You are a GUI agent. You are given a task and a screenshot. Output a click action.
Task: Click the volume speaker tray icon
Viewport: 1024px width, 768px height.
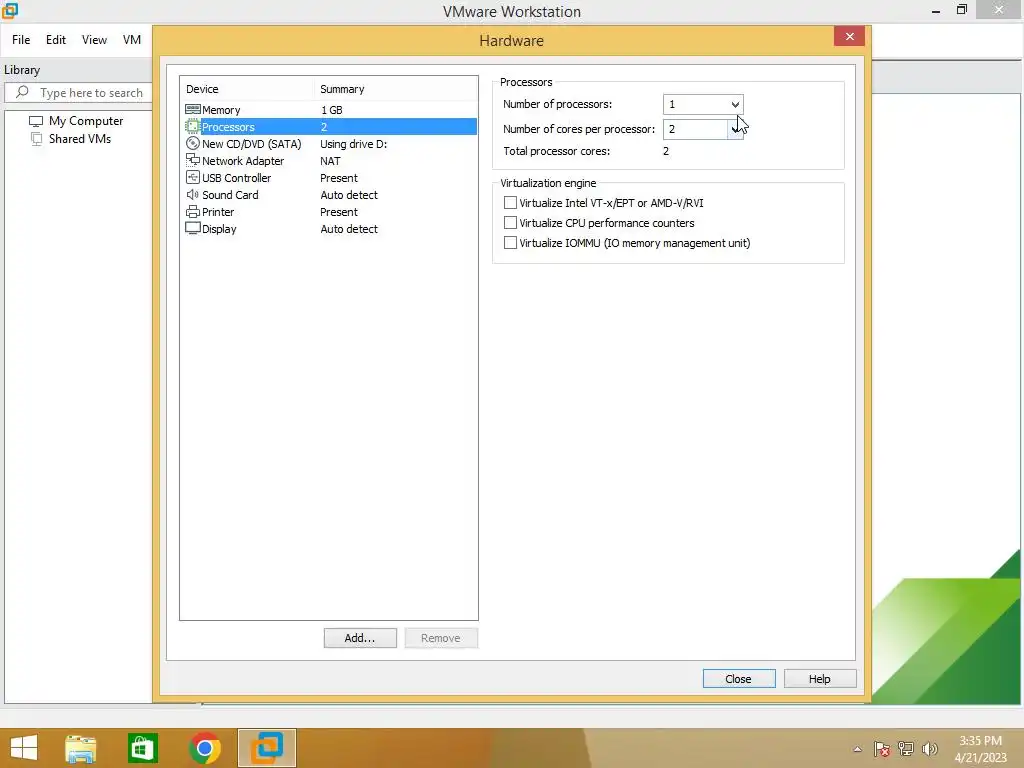point(930,749)
